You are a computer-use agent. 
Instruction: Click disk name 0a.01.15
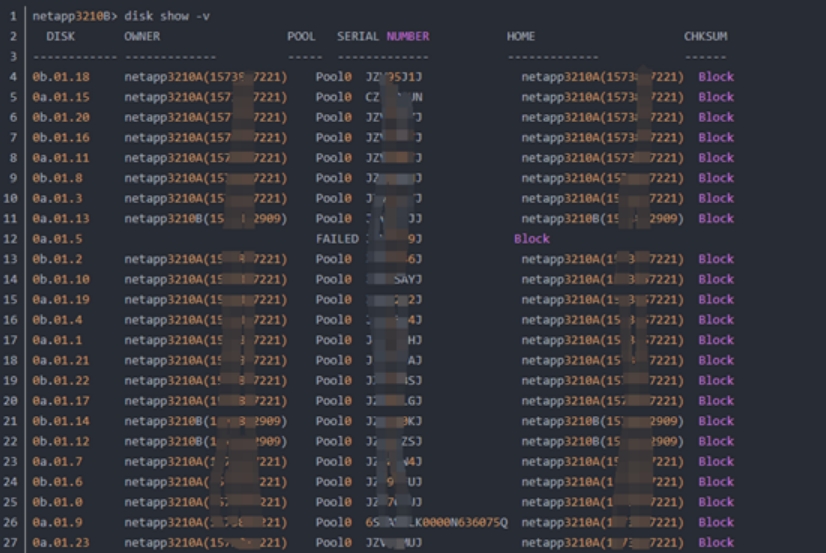coord(61,97)
